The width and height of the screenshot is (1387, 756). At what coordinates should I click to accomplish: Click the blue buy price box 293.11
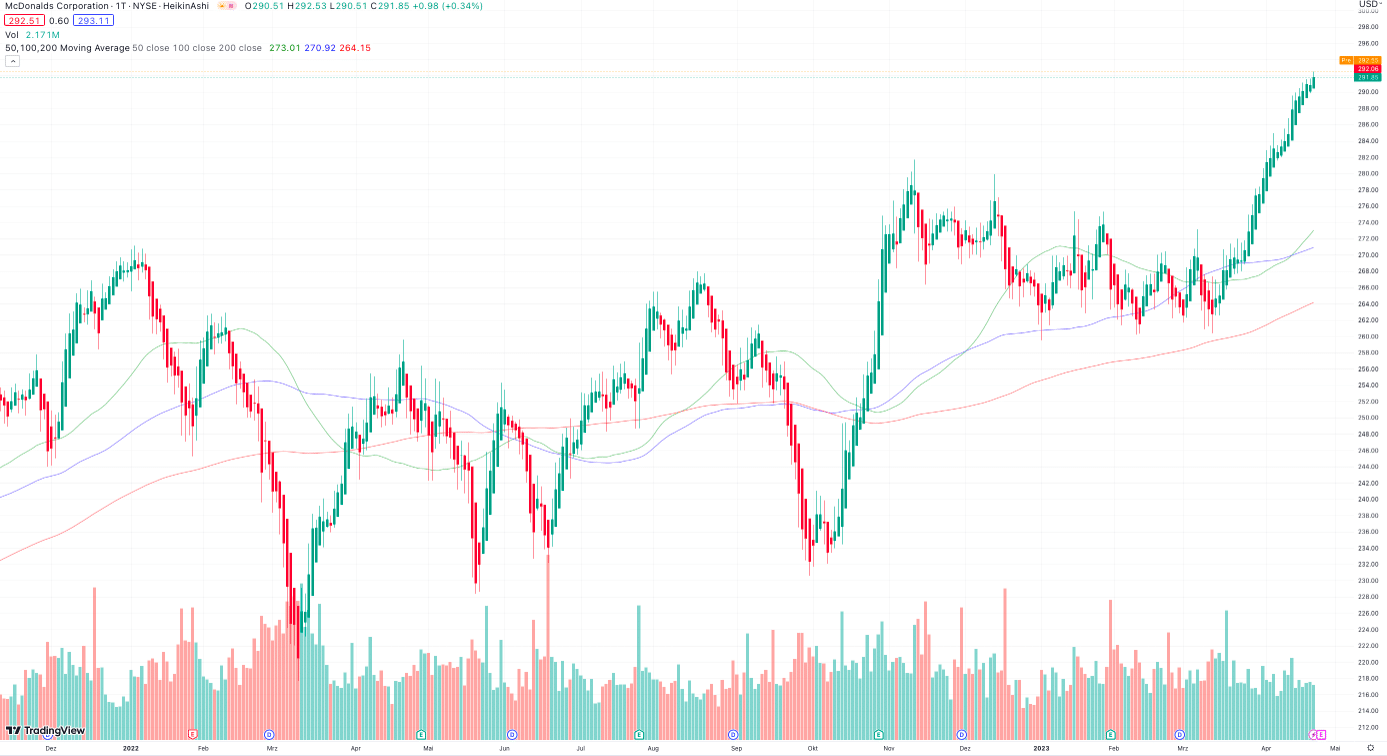pyautogui.click(x=93, y=20)
